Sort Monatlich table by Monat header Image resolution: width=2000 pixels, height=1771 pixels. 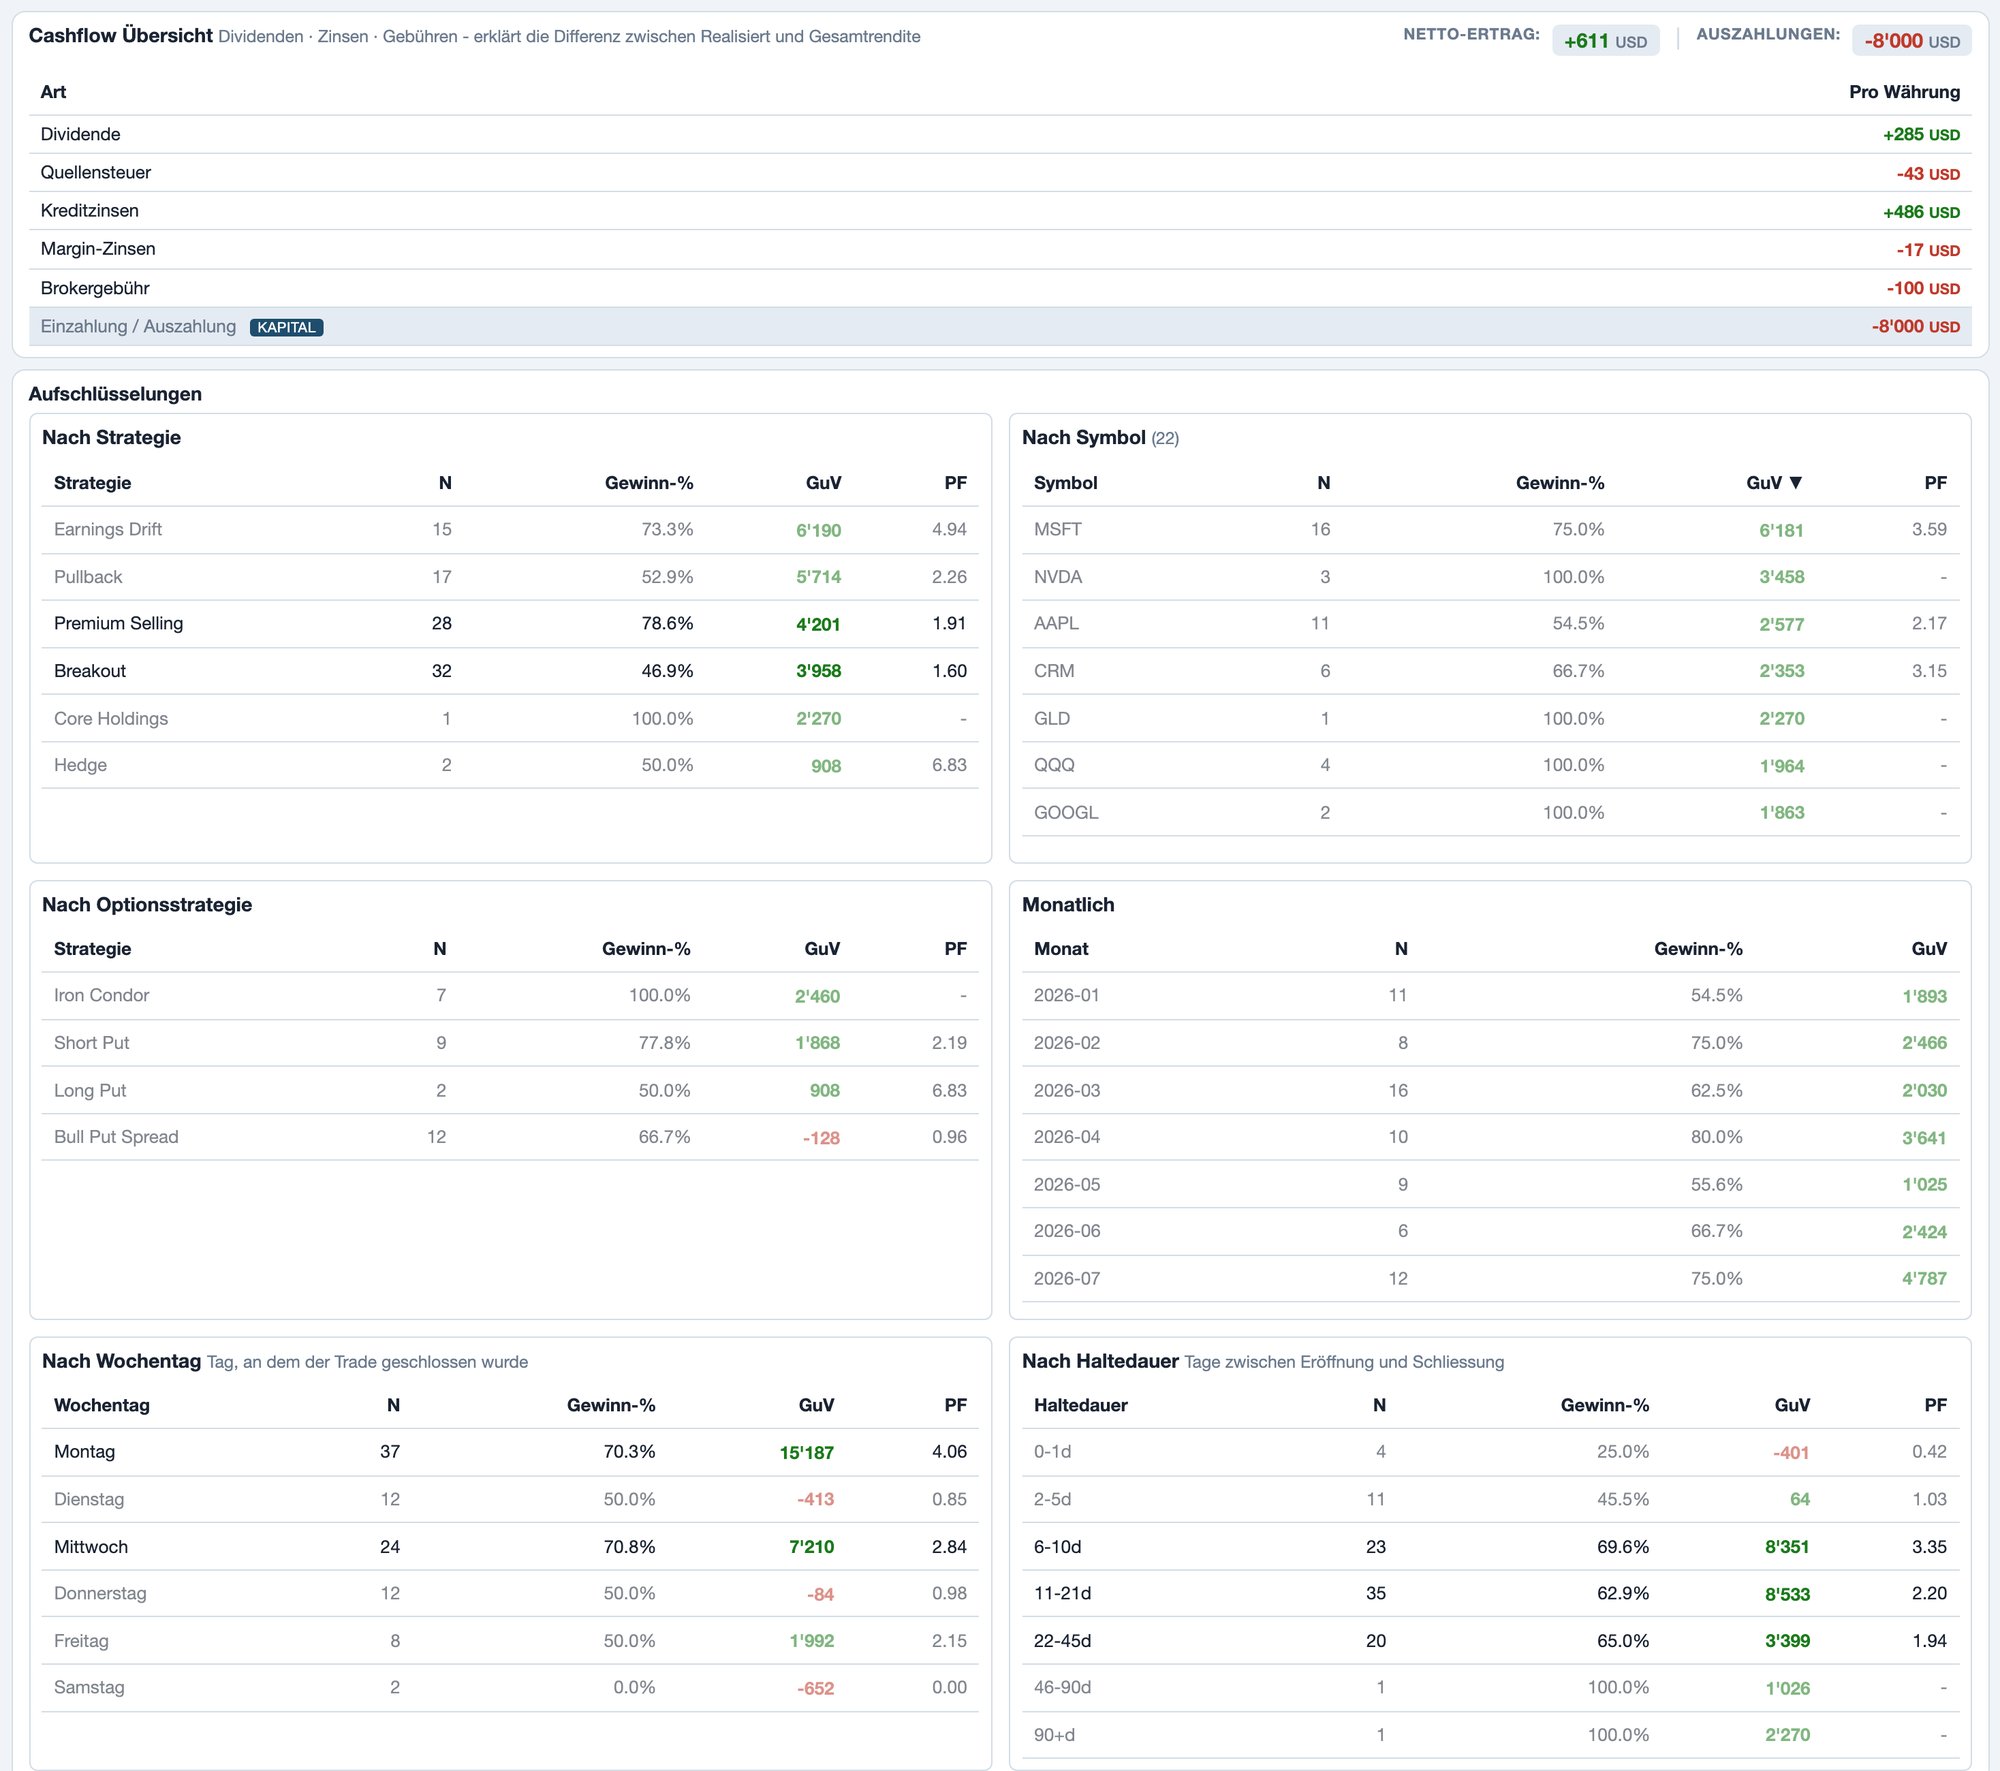pos(1061,949)
